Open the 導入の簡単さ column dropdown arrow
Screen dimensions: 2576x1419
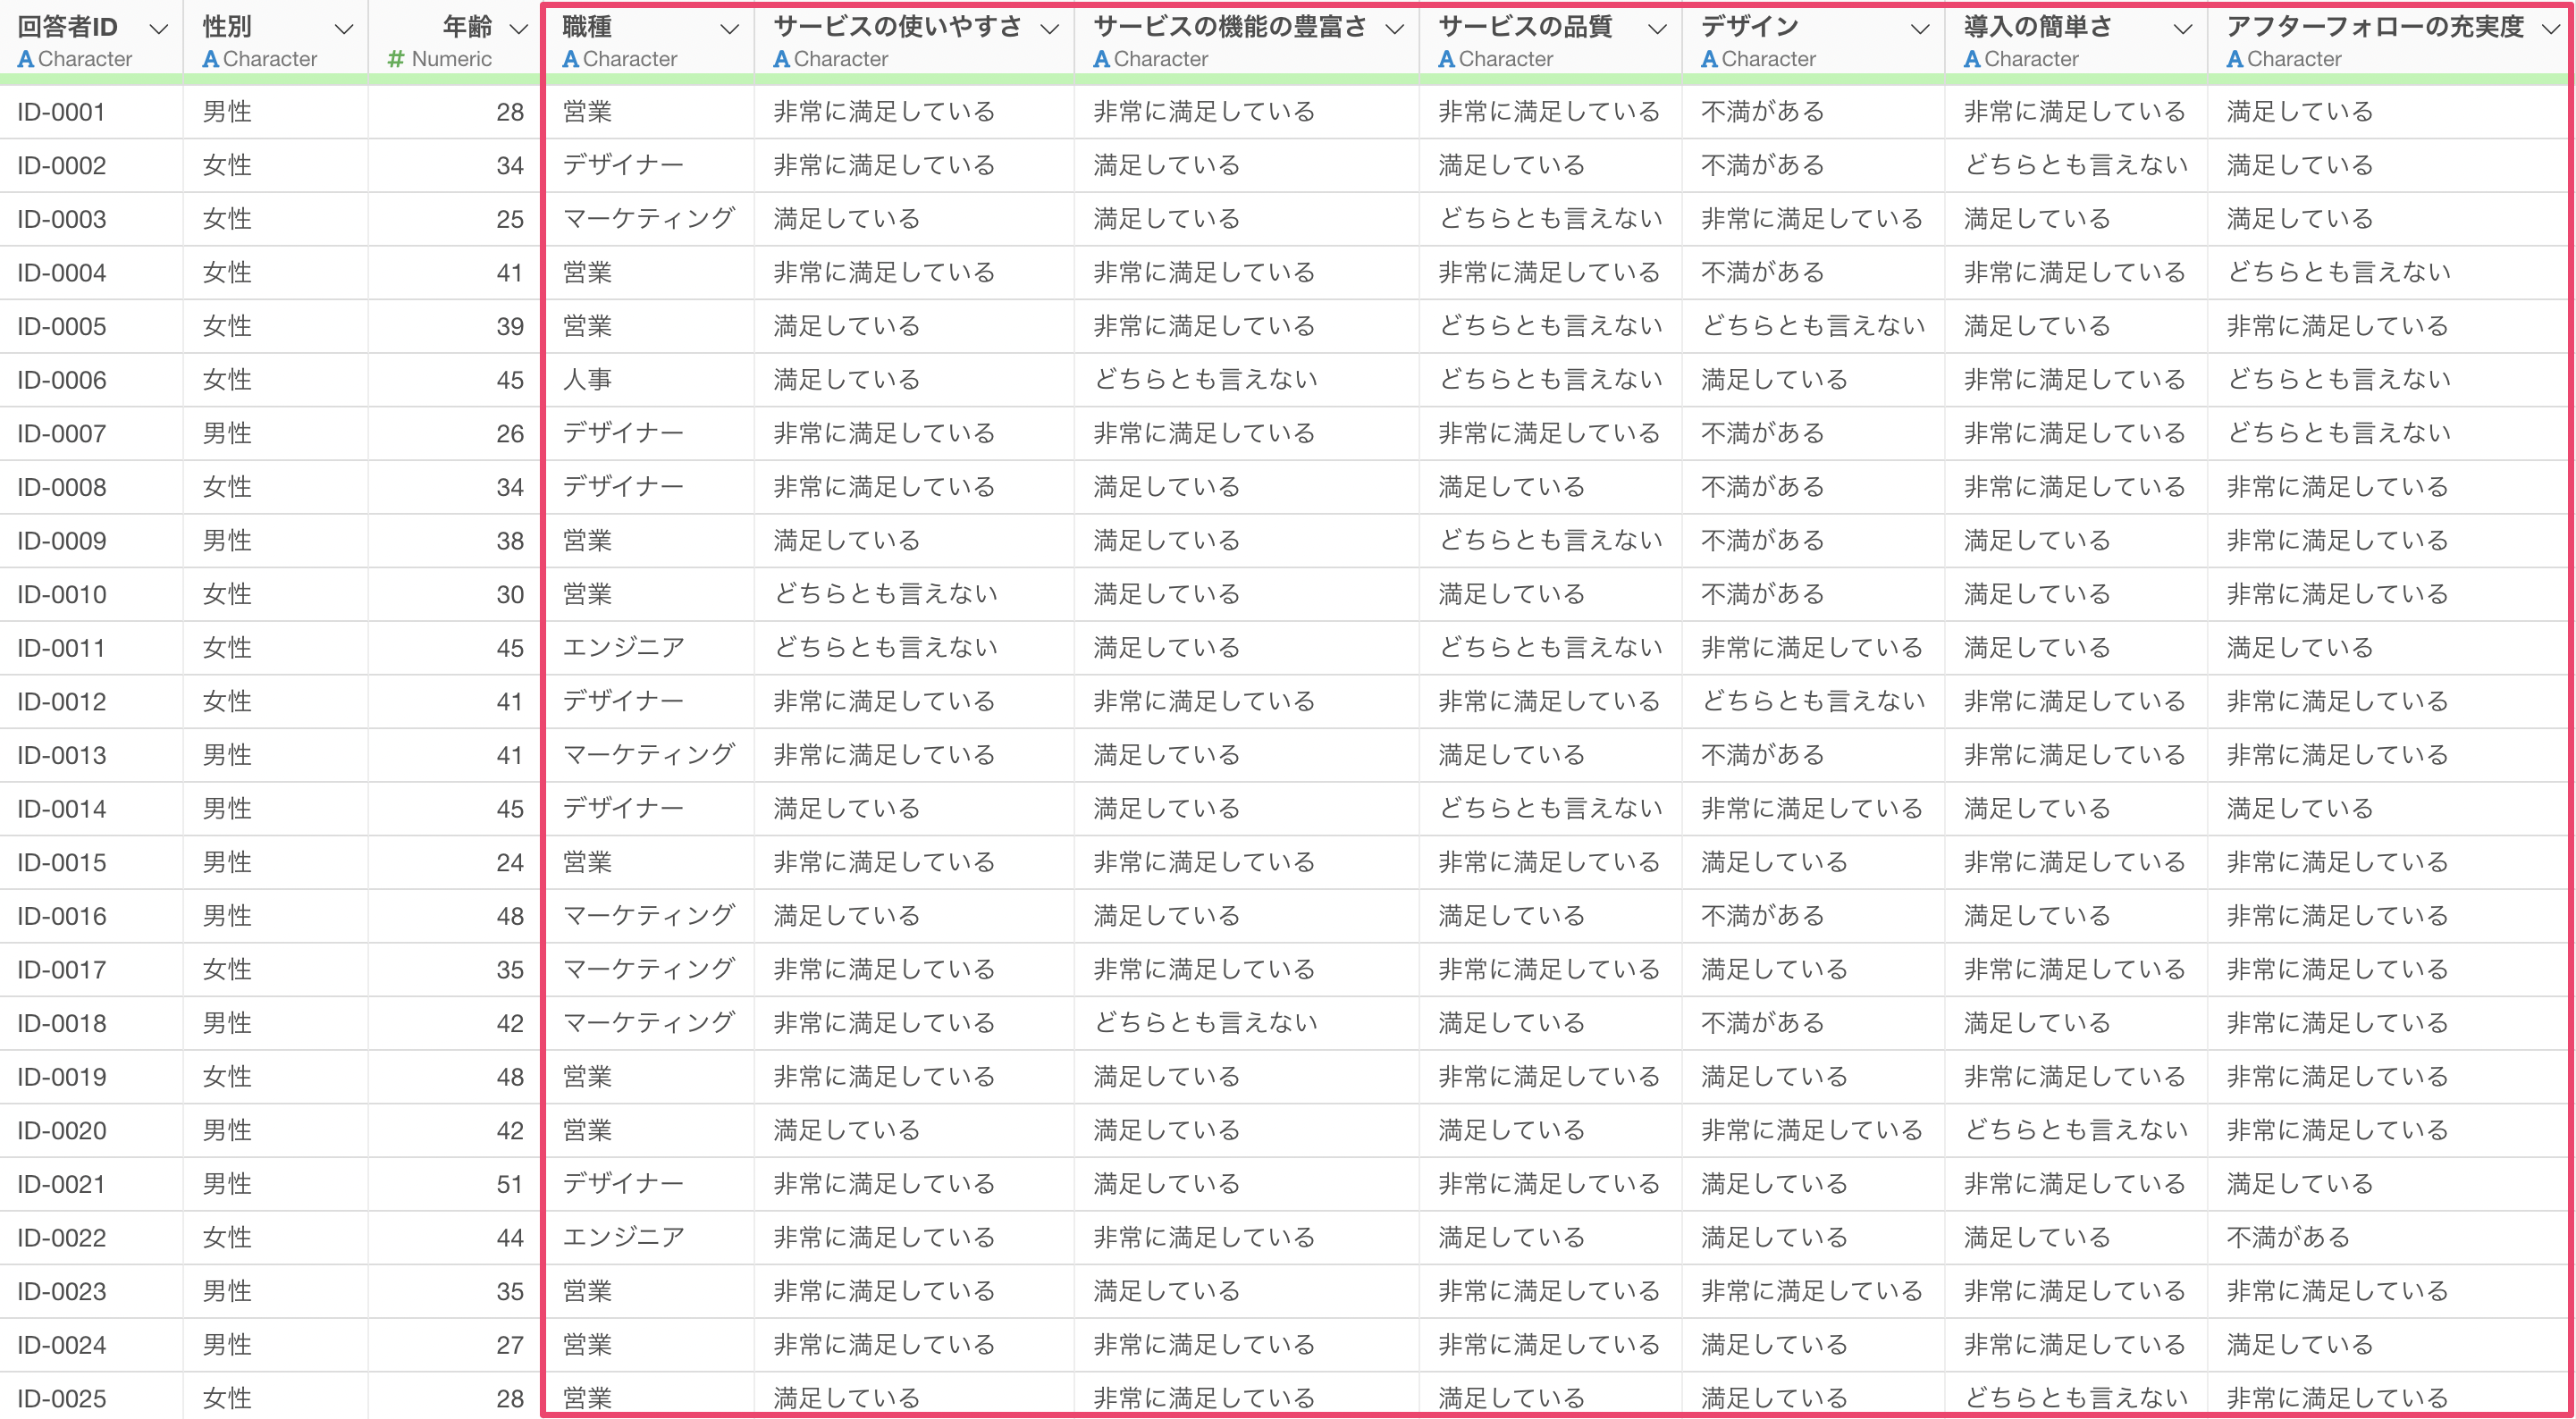pos(2183,29)
